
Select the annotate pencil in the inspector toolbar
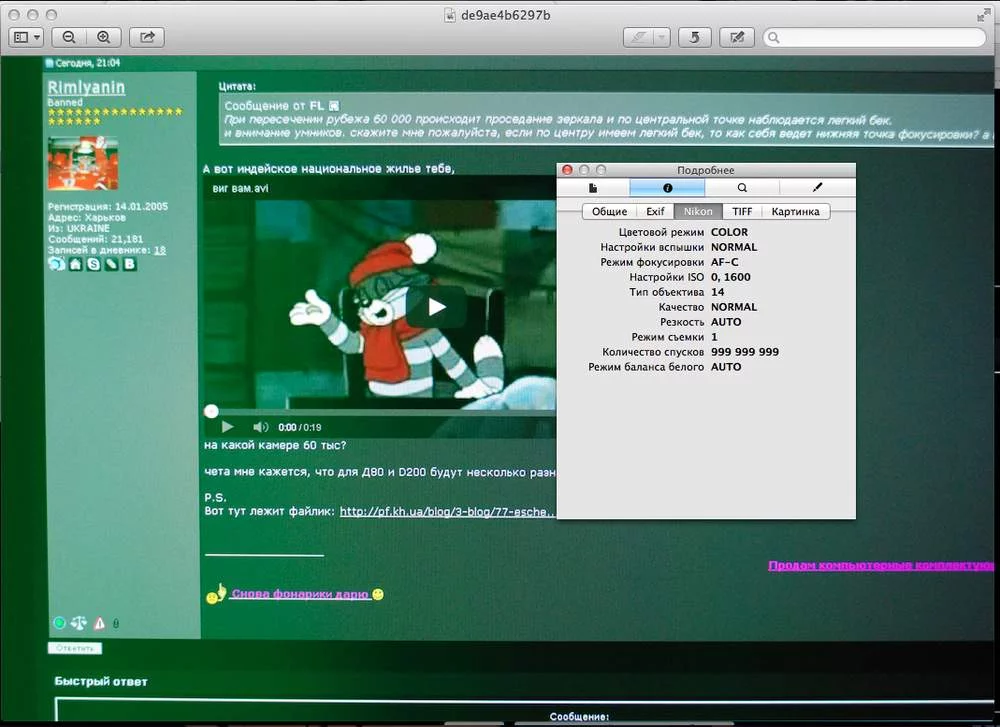click(x=817, y=187)
